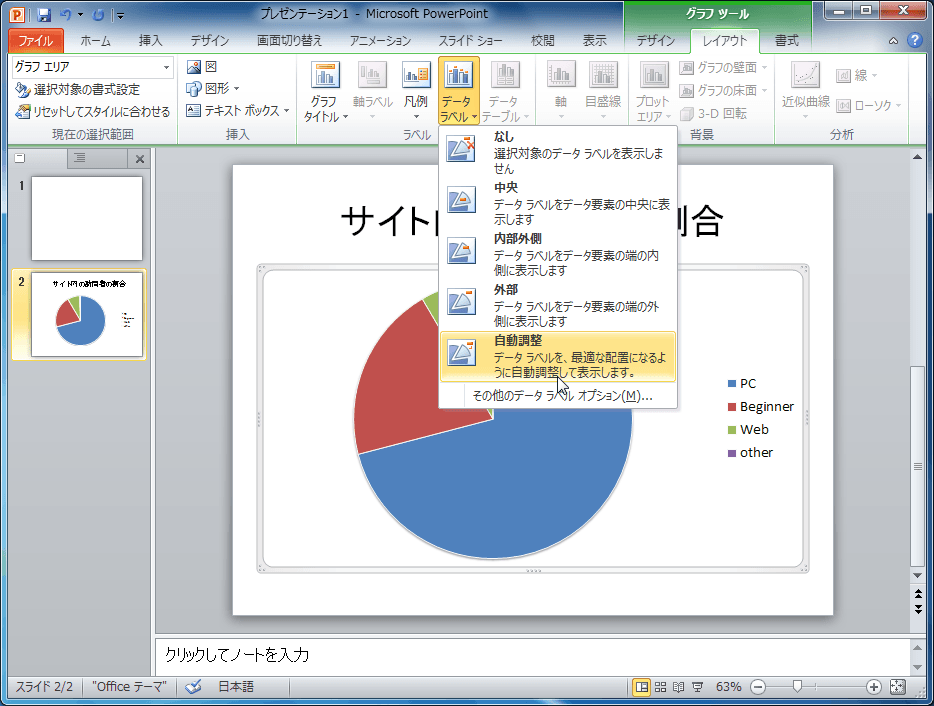Image resolution: width=934 pixels, height=706 pixels.
Task: Insert a picture with the 図 button
Action: tap(201, 67)
